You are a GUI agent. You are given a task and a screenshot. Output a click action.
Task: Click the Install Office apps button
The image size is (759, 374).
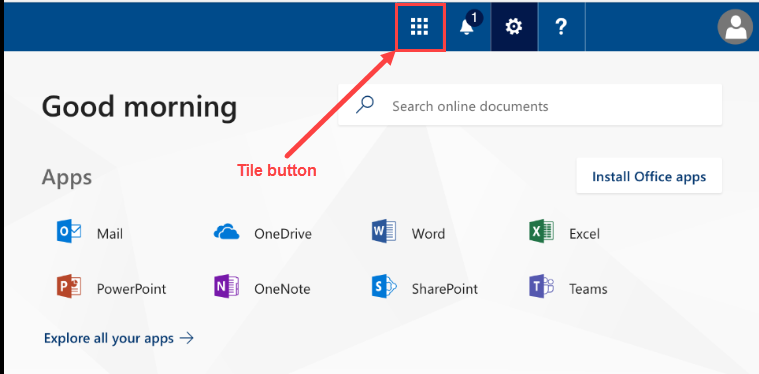[649, 176]
